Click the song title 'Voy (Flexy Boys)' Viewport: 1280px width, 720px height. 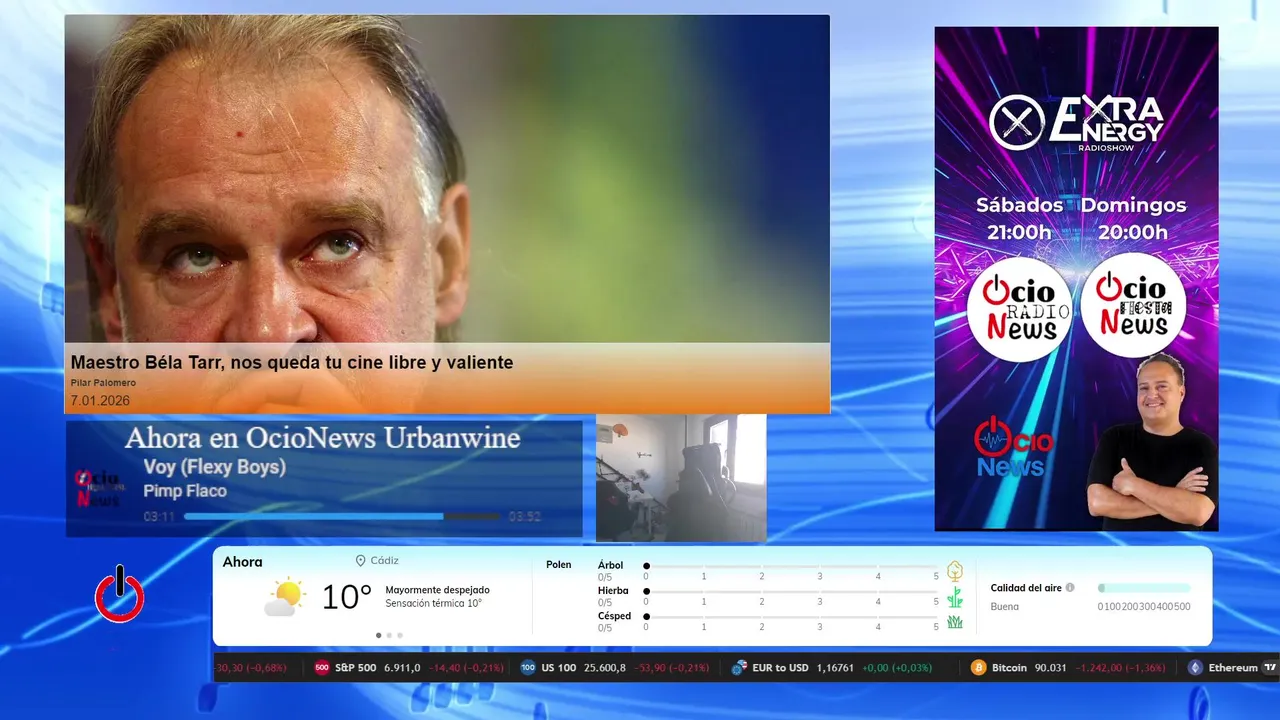point(214,467)
